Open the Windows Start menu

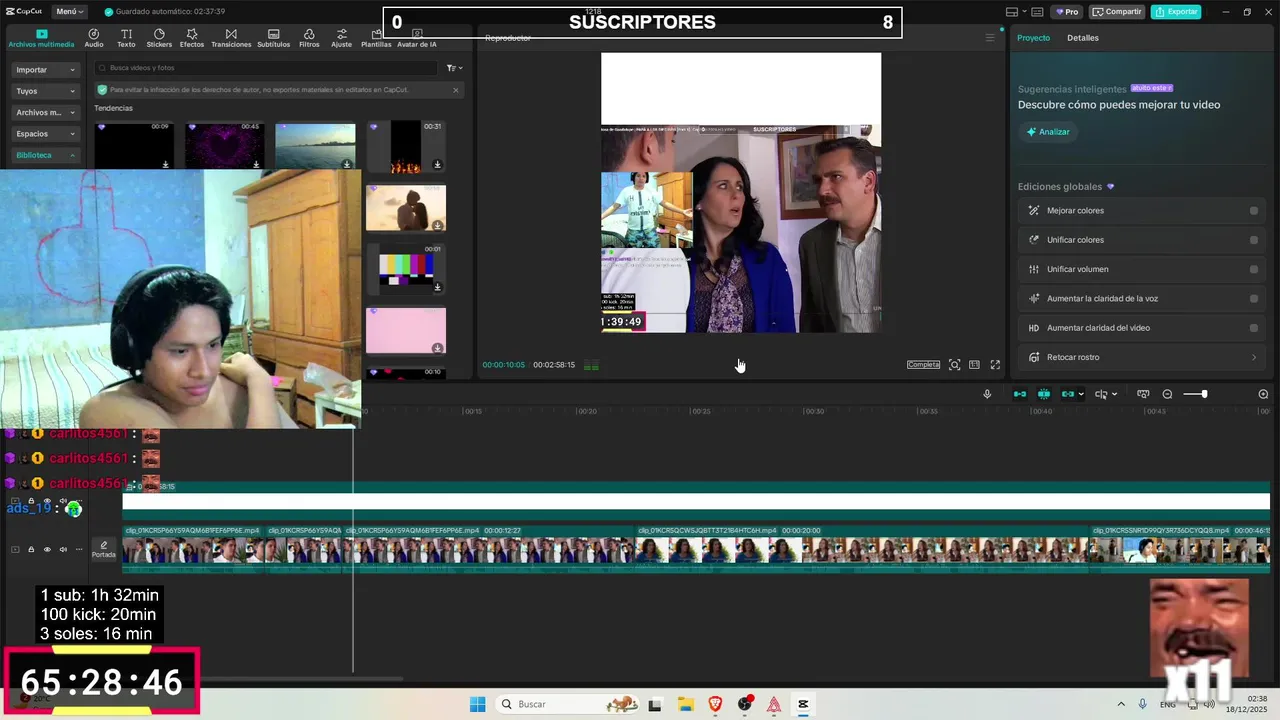click(x=478, y=704)
